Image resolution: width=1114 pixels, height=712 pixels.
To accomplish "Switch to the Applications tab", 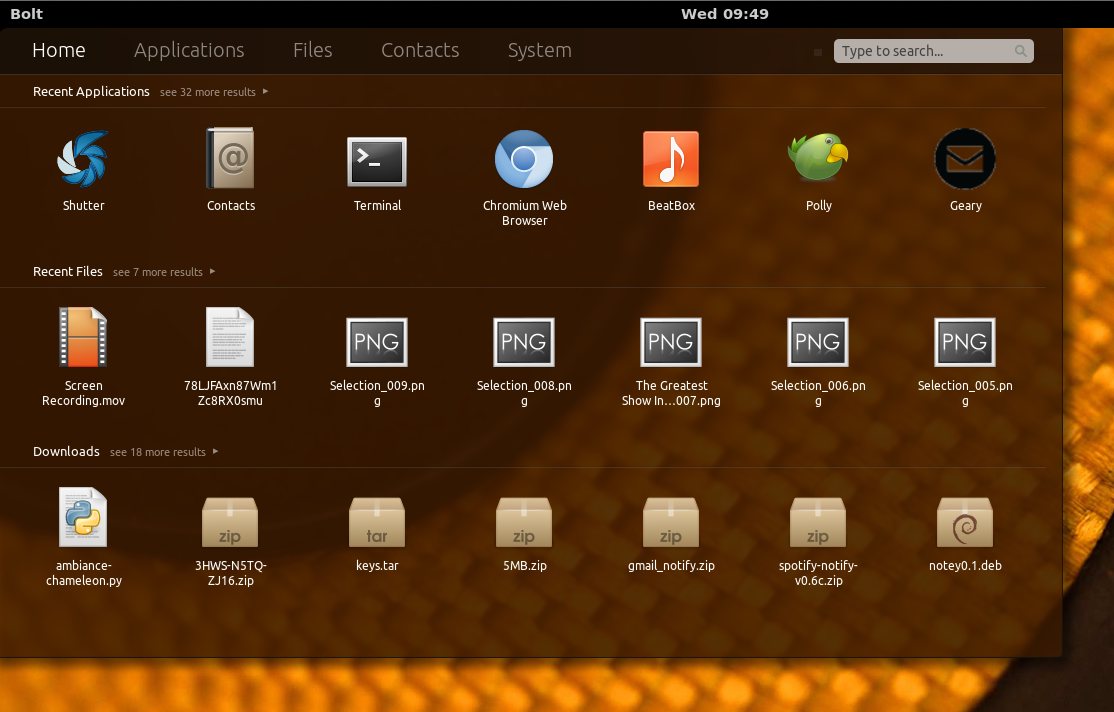I will [x=189, y=50].
